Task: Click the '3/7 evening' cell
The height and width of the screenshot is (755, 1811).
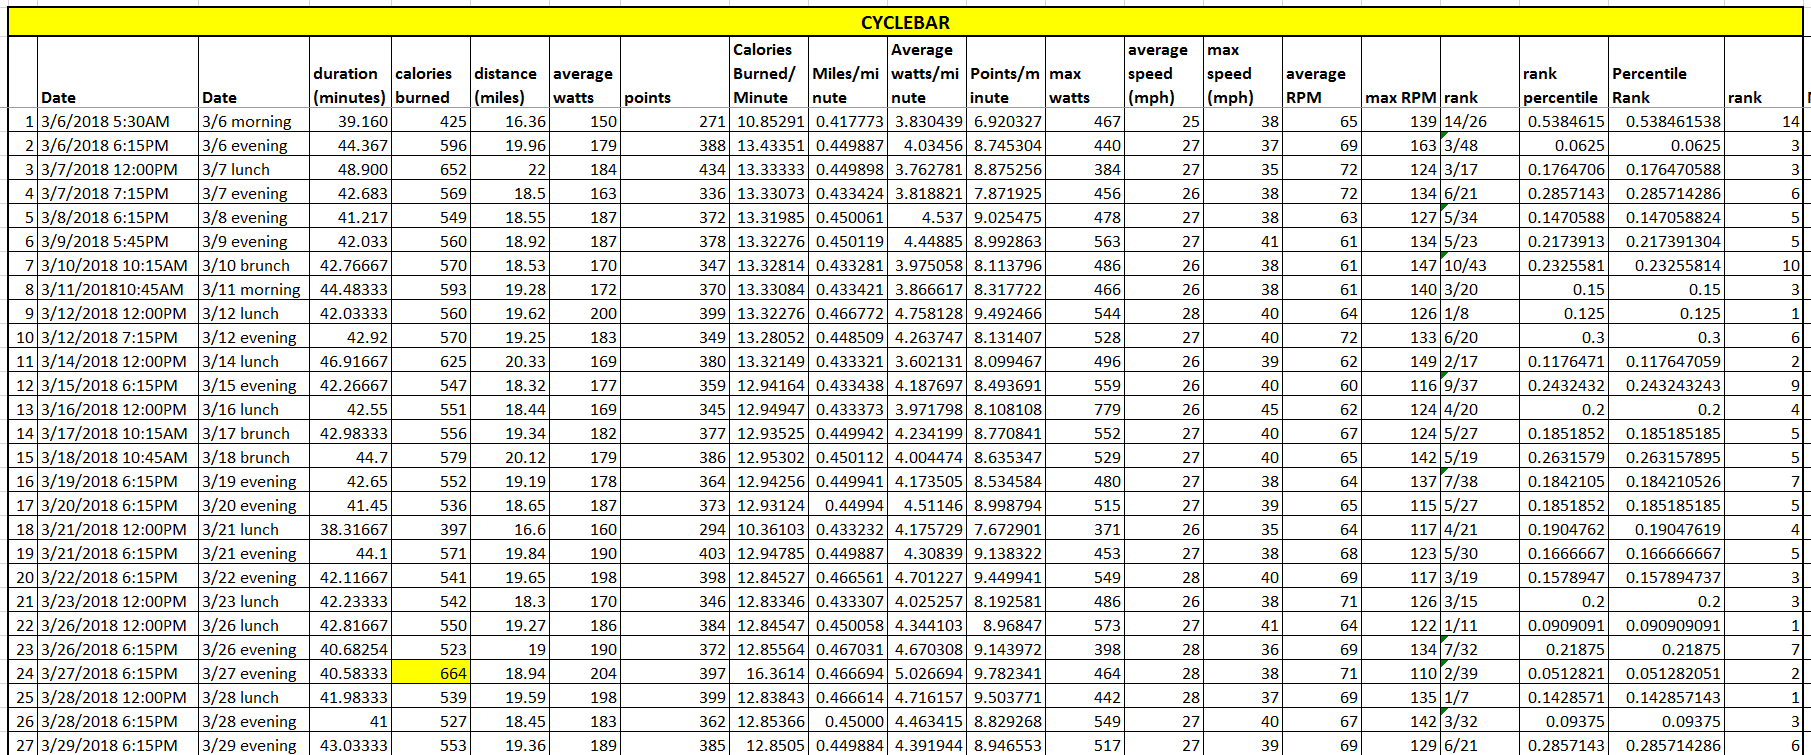Action: pos(253,193)
